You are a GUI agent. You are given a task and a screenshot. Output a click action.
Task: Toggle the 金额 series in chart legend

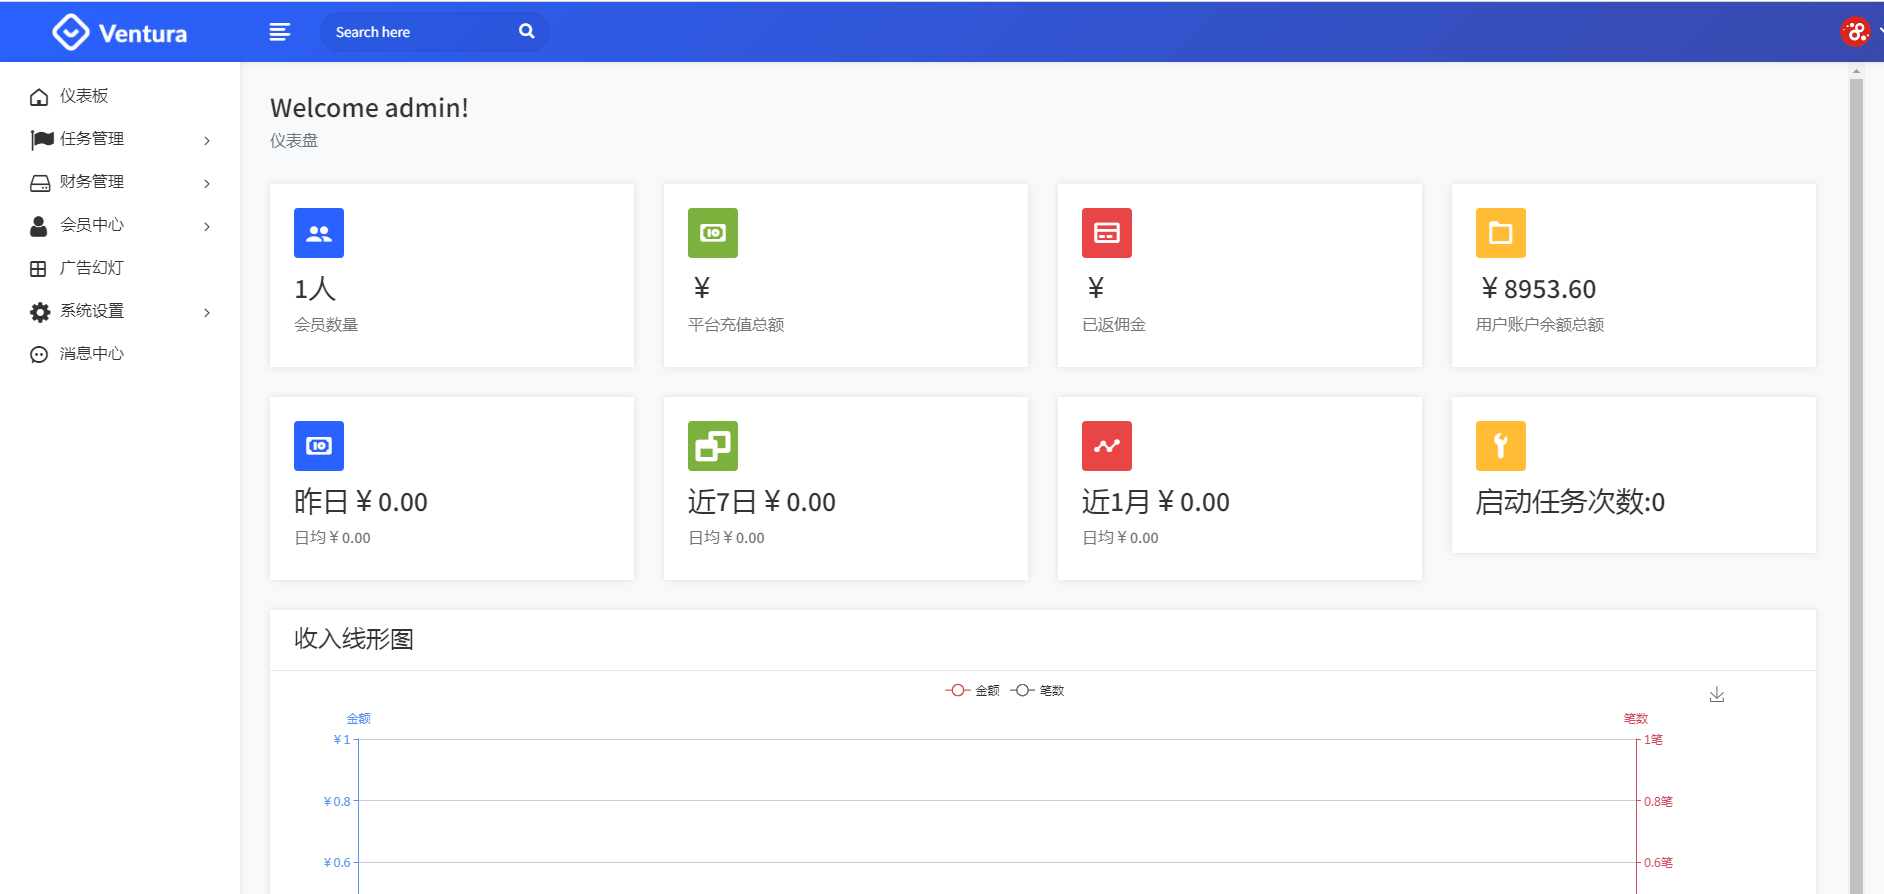coord(973,691)
